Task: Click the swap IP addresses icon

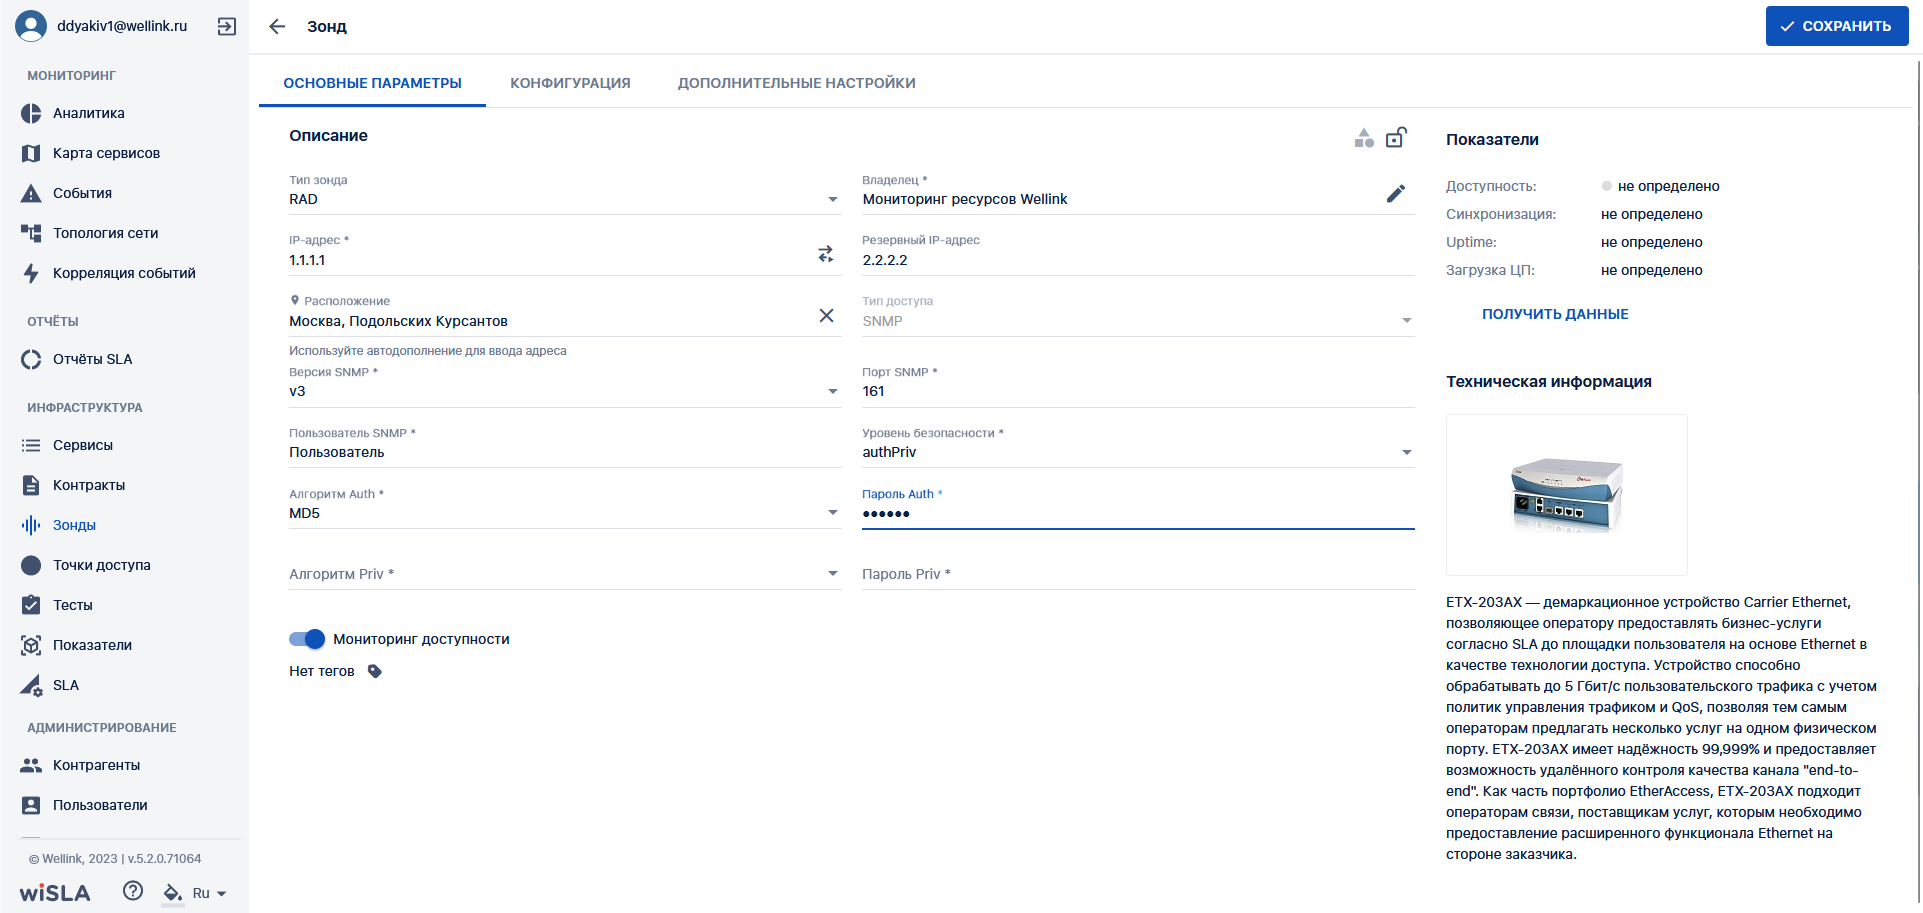Action: 826,255
